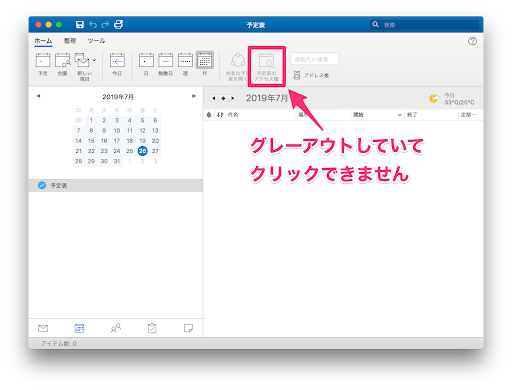The image size is (512, 390).
Task: Go to today using 今日 icon
Action: pyautogui.click(x=117, y=64)
